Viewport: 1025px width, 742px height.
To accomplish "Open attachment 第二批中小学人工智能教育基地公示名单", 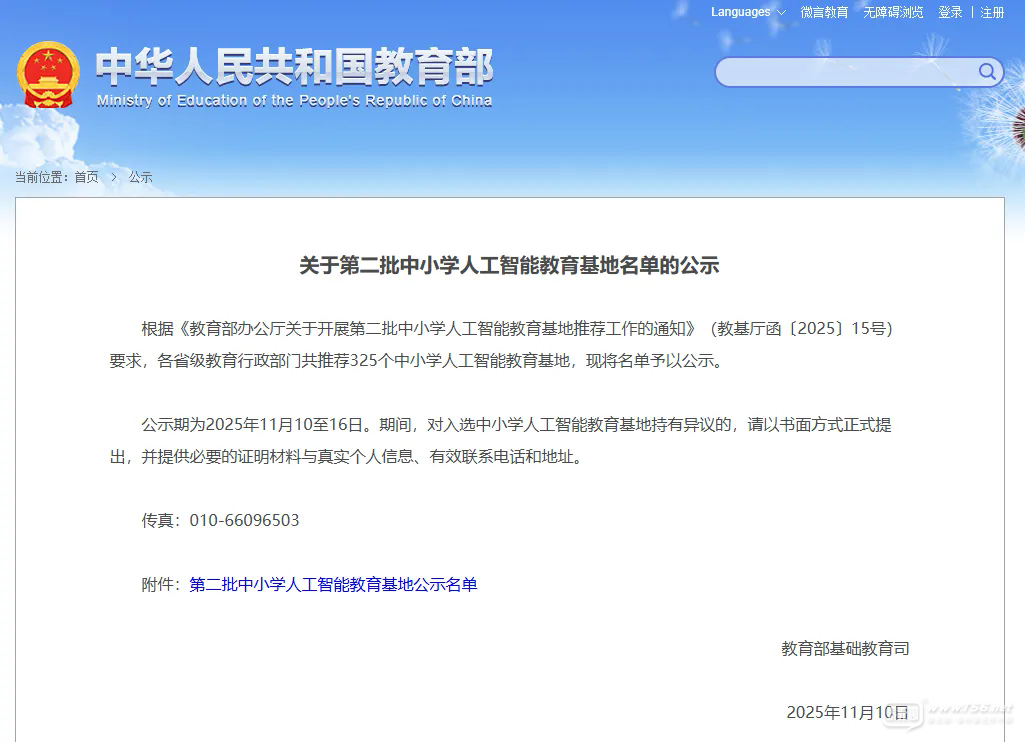I will pos(333,585).
